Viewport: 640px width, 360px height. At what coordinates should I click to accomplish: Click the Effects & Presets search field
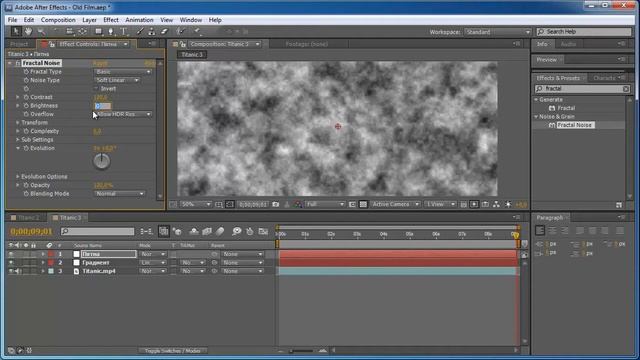(x=582, y=89)
